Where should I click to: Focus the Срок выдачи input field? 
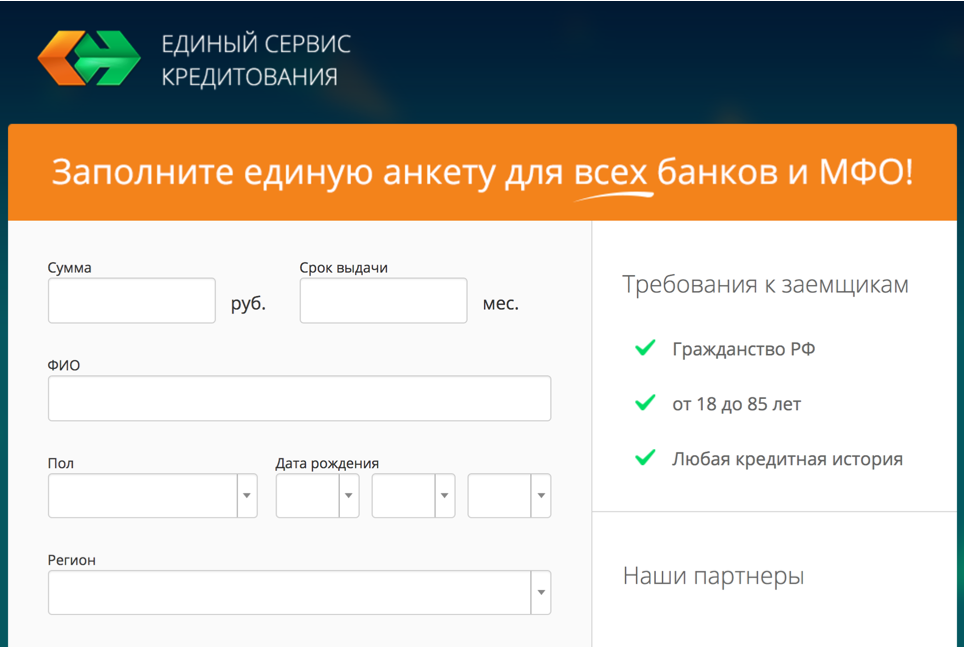pyautogui.click(x=383, y=300)
